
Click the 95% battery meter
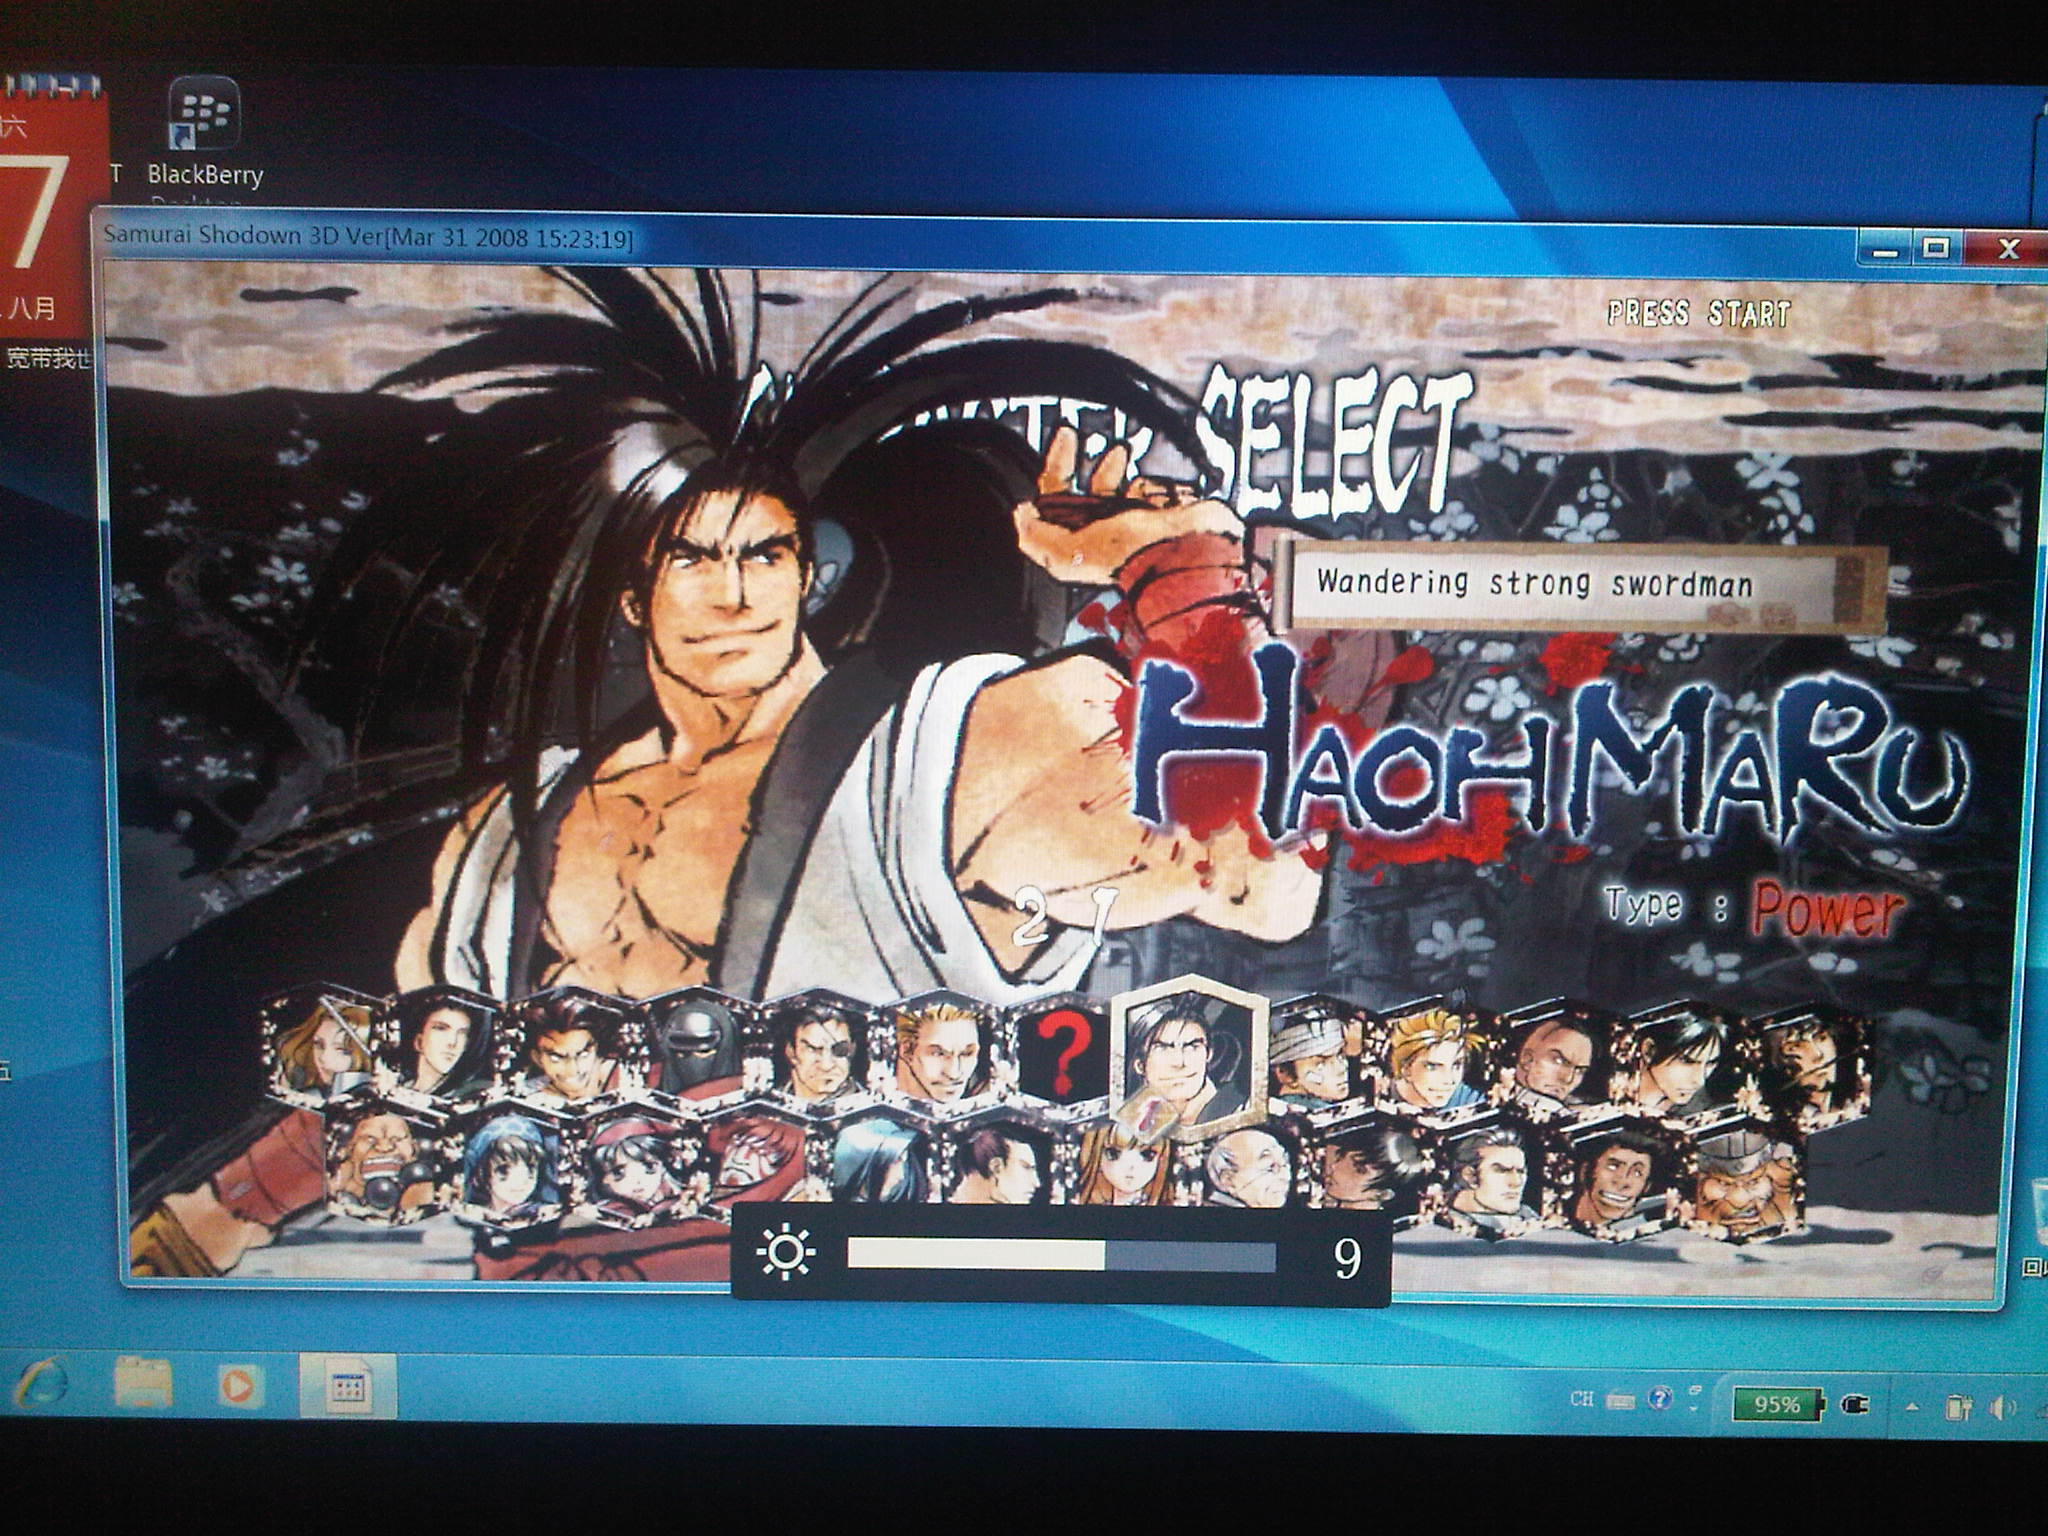coord(1778,1404)
